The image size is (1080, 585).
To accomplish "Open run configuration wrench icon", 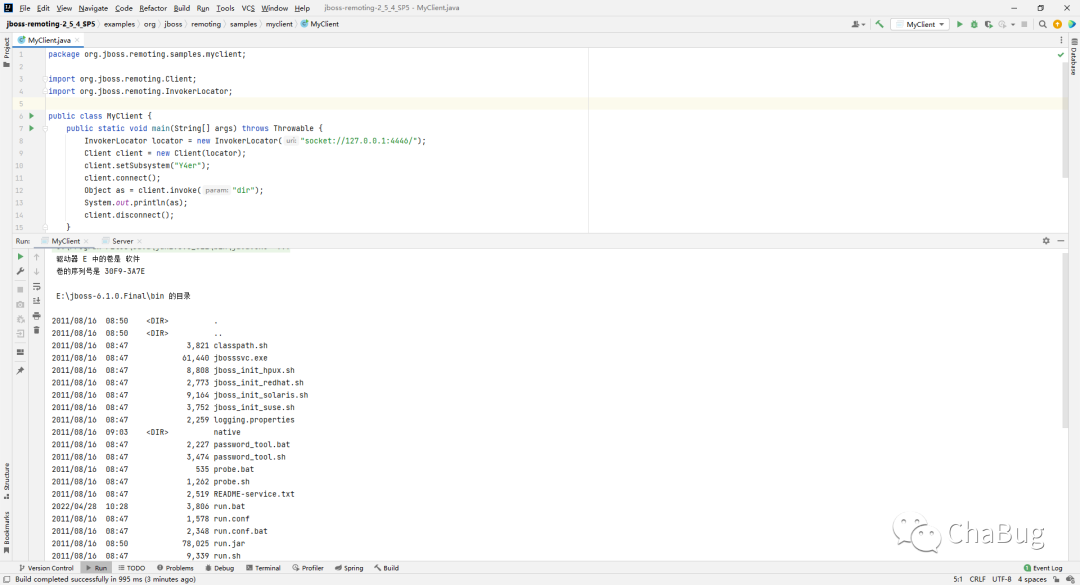I will tap(20, 271).
